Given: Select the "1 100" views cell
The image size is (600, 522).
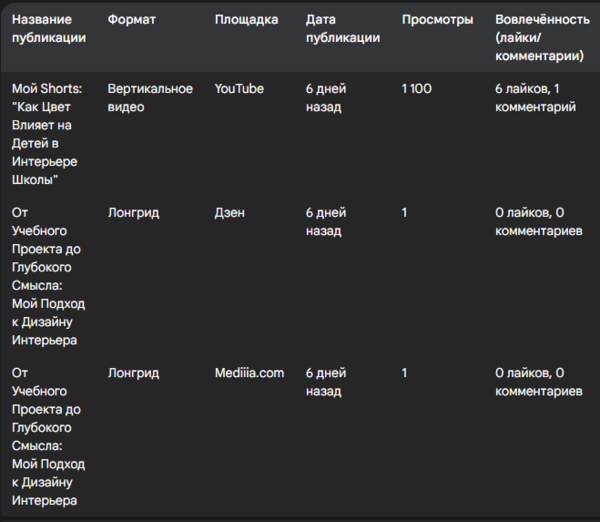Looking at the screenshot, I should [x=417, y=89].
